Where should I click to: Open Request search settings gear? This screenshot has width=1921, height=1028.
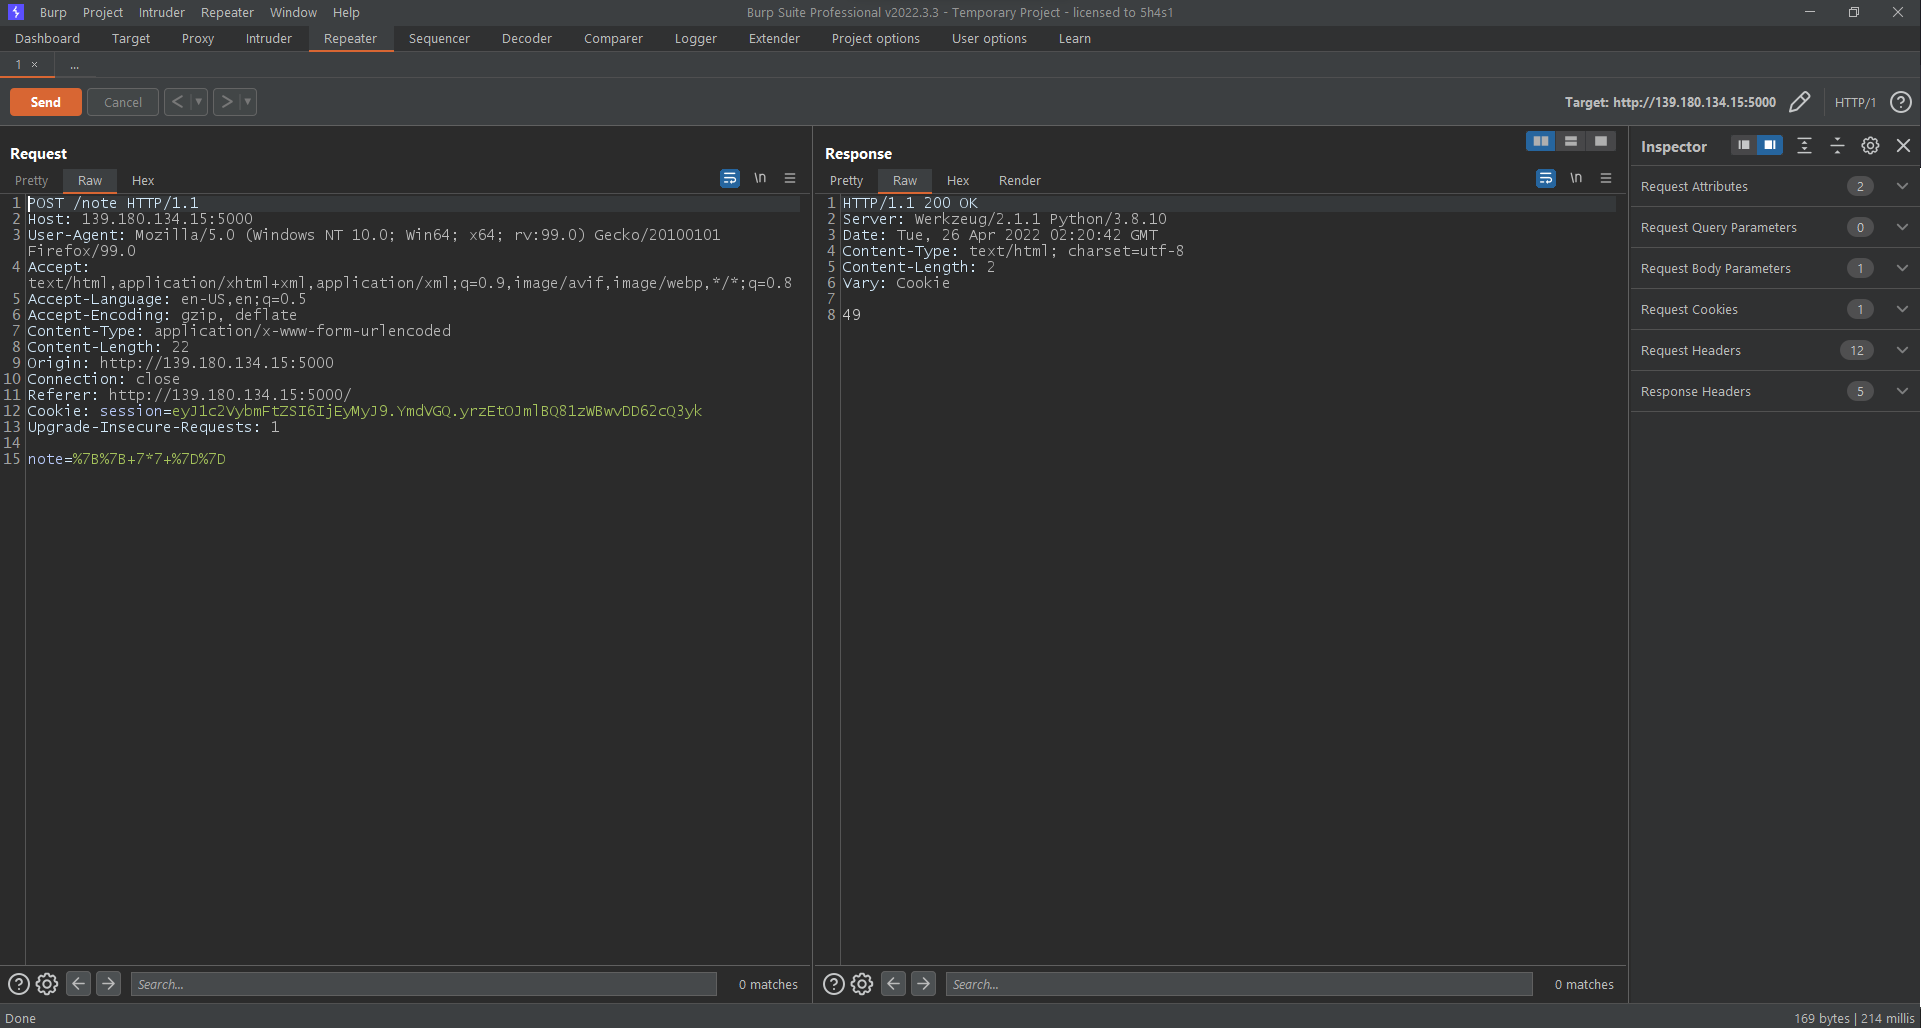tap(47, 984)
